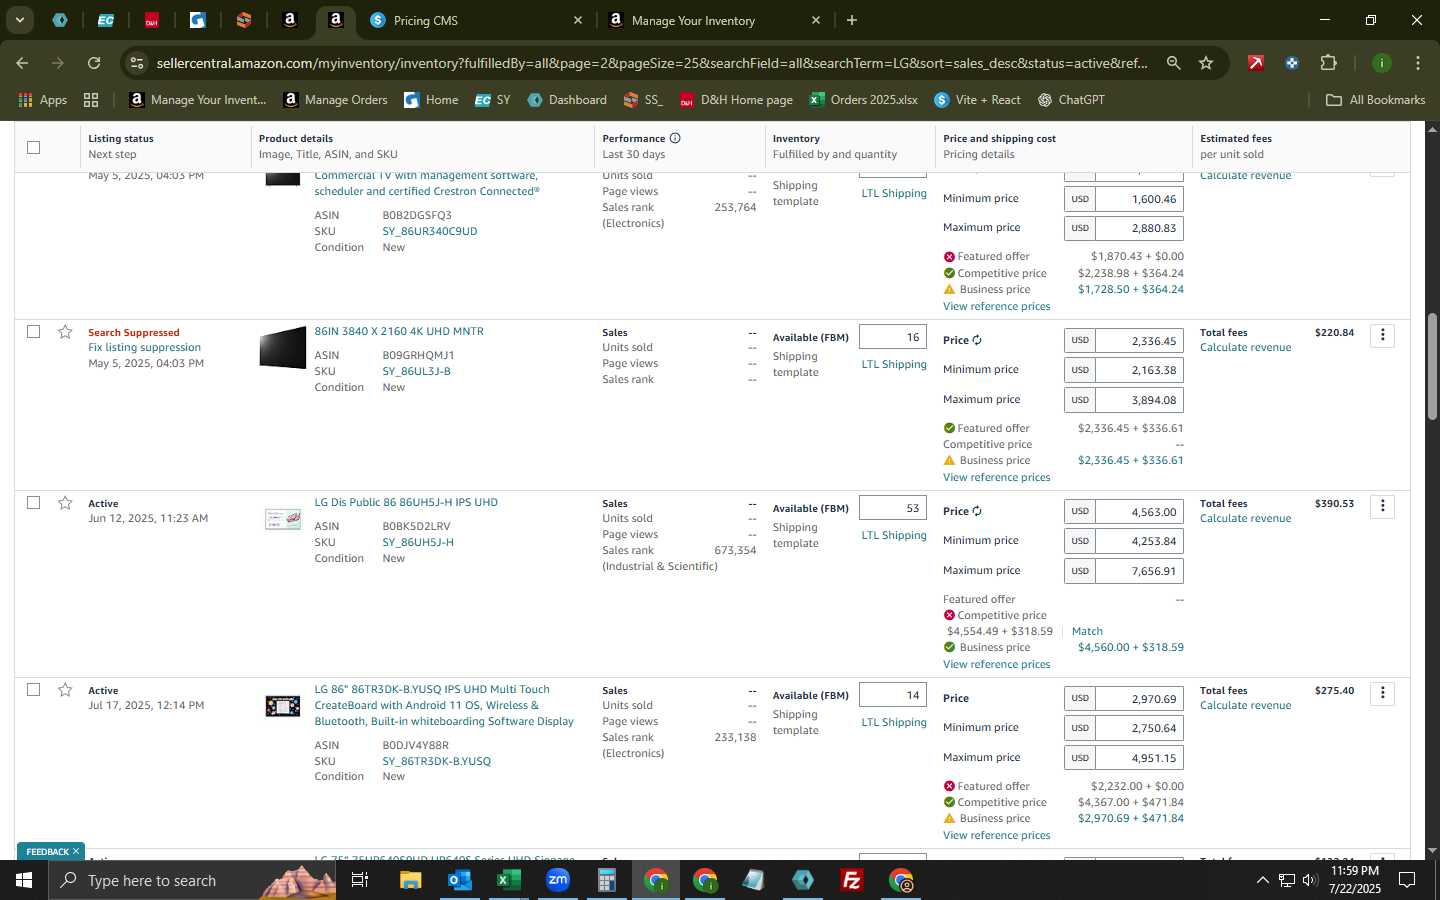This screenshot has width=1440, height=900.
Task: Open the actions menu for SY_86UH5J-H row
Action: [1382, 506]
